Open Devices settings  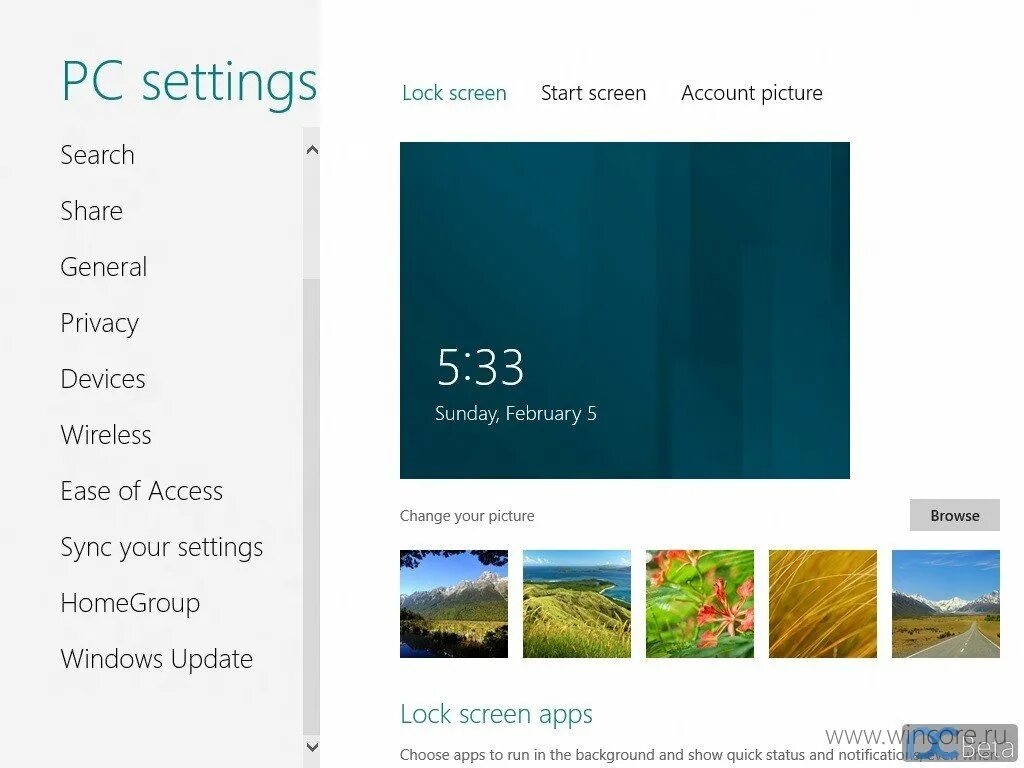[103, 379]
